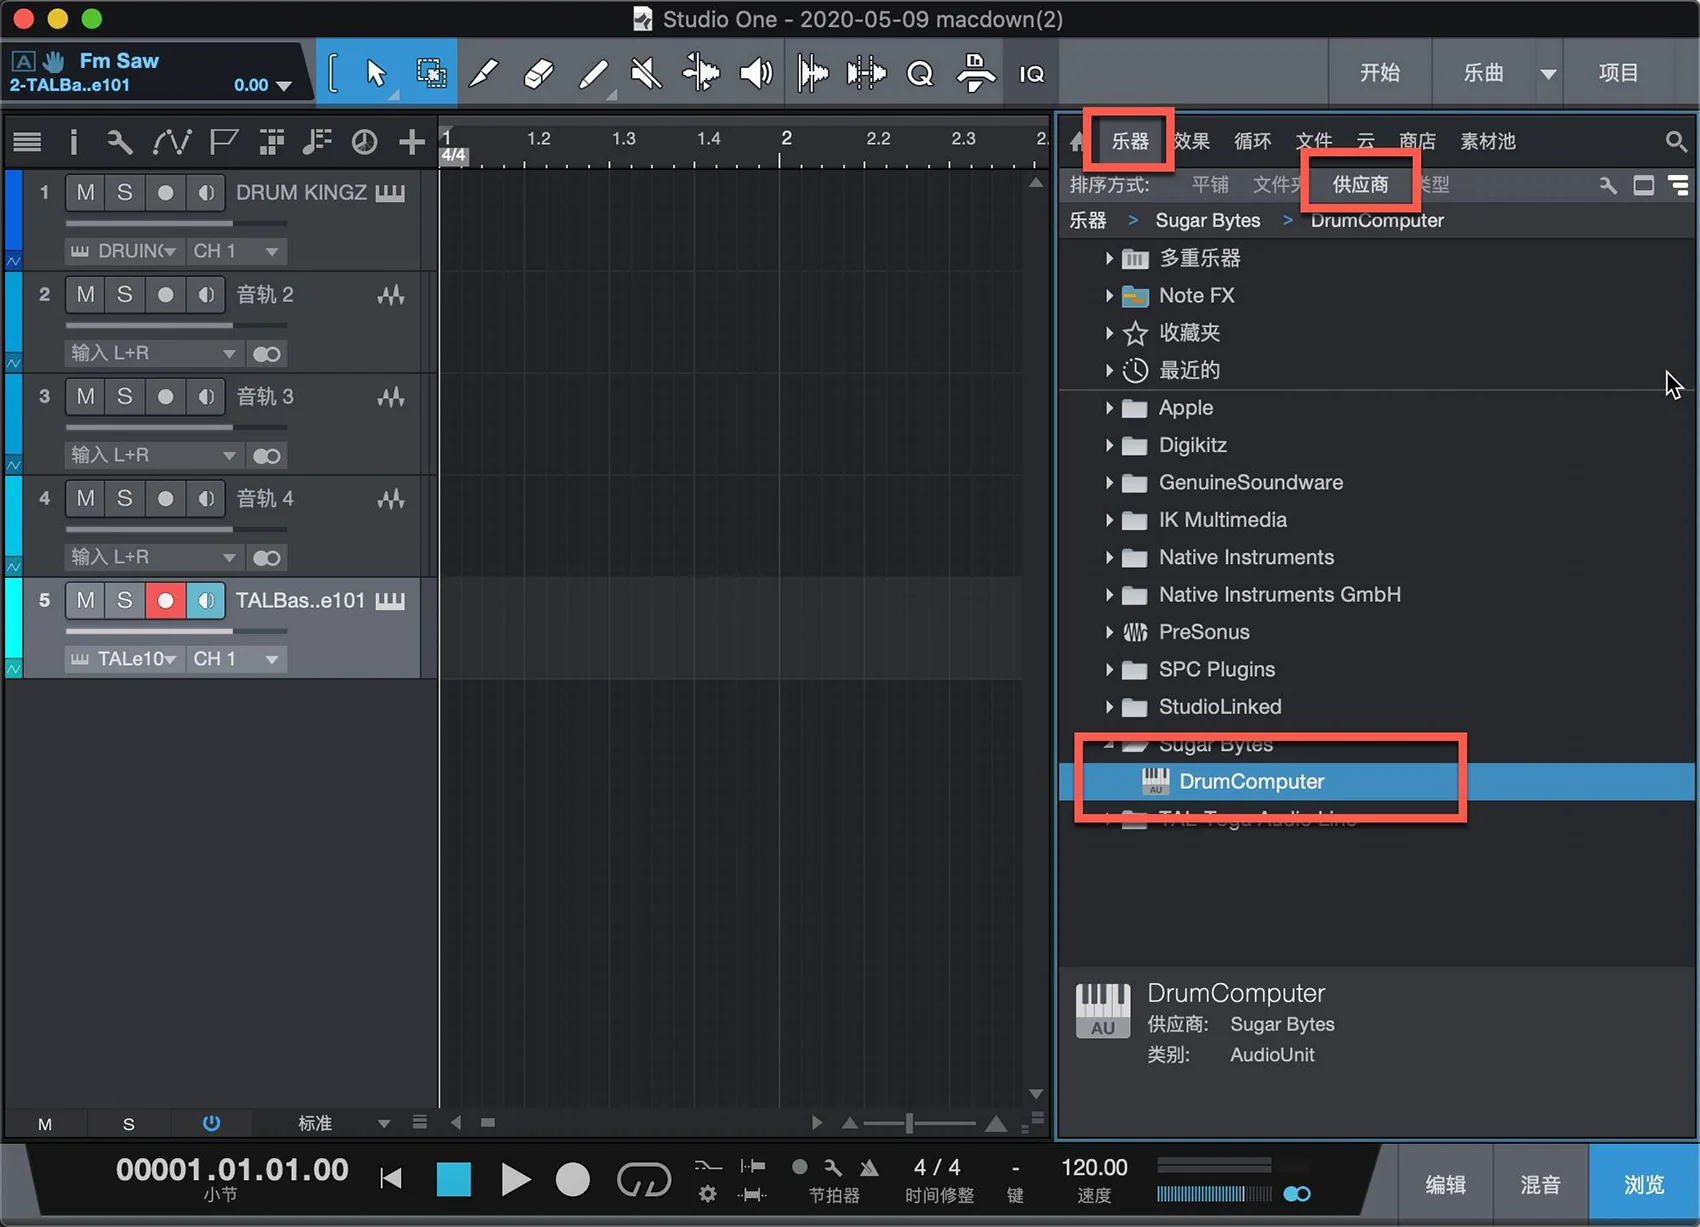
Task: Open the track list menu icon
Action: 27,142
